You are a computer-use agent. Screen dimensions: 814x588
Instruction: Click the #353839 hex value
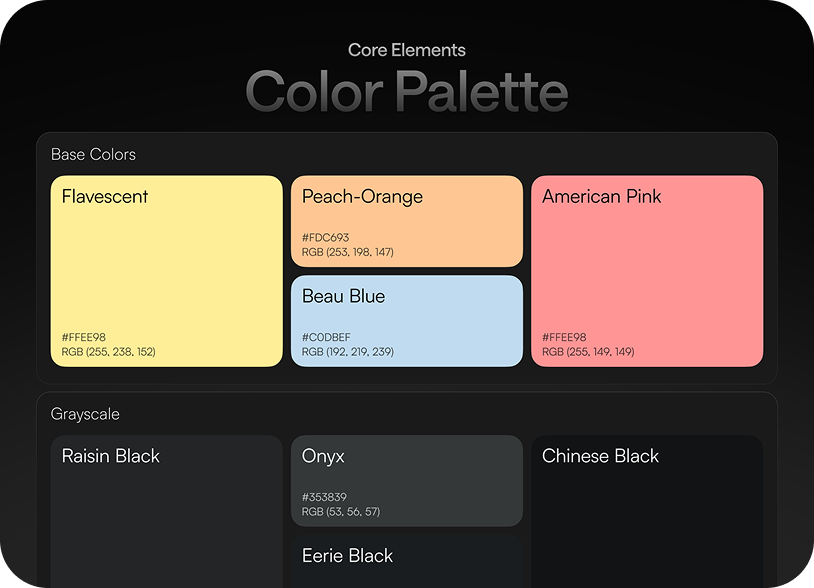pos(324,497)
